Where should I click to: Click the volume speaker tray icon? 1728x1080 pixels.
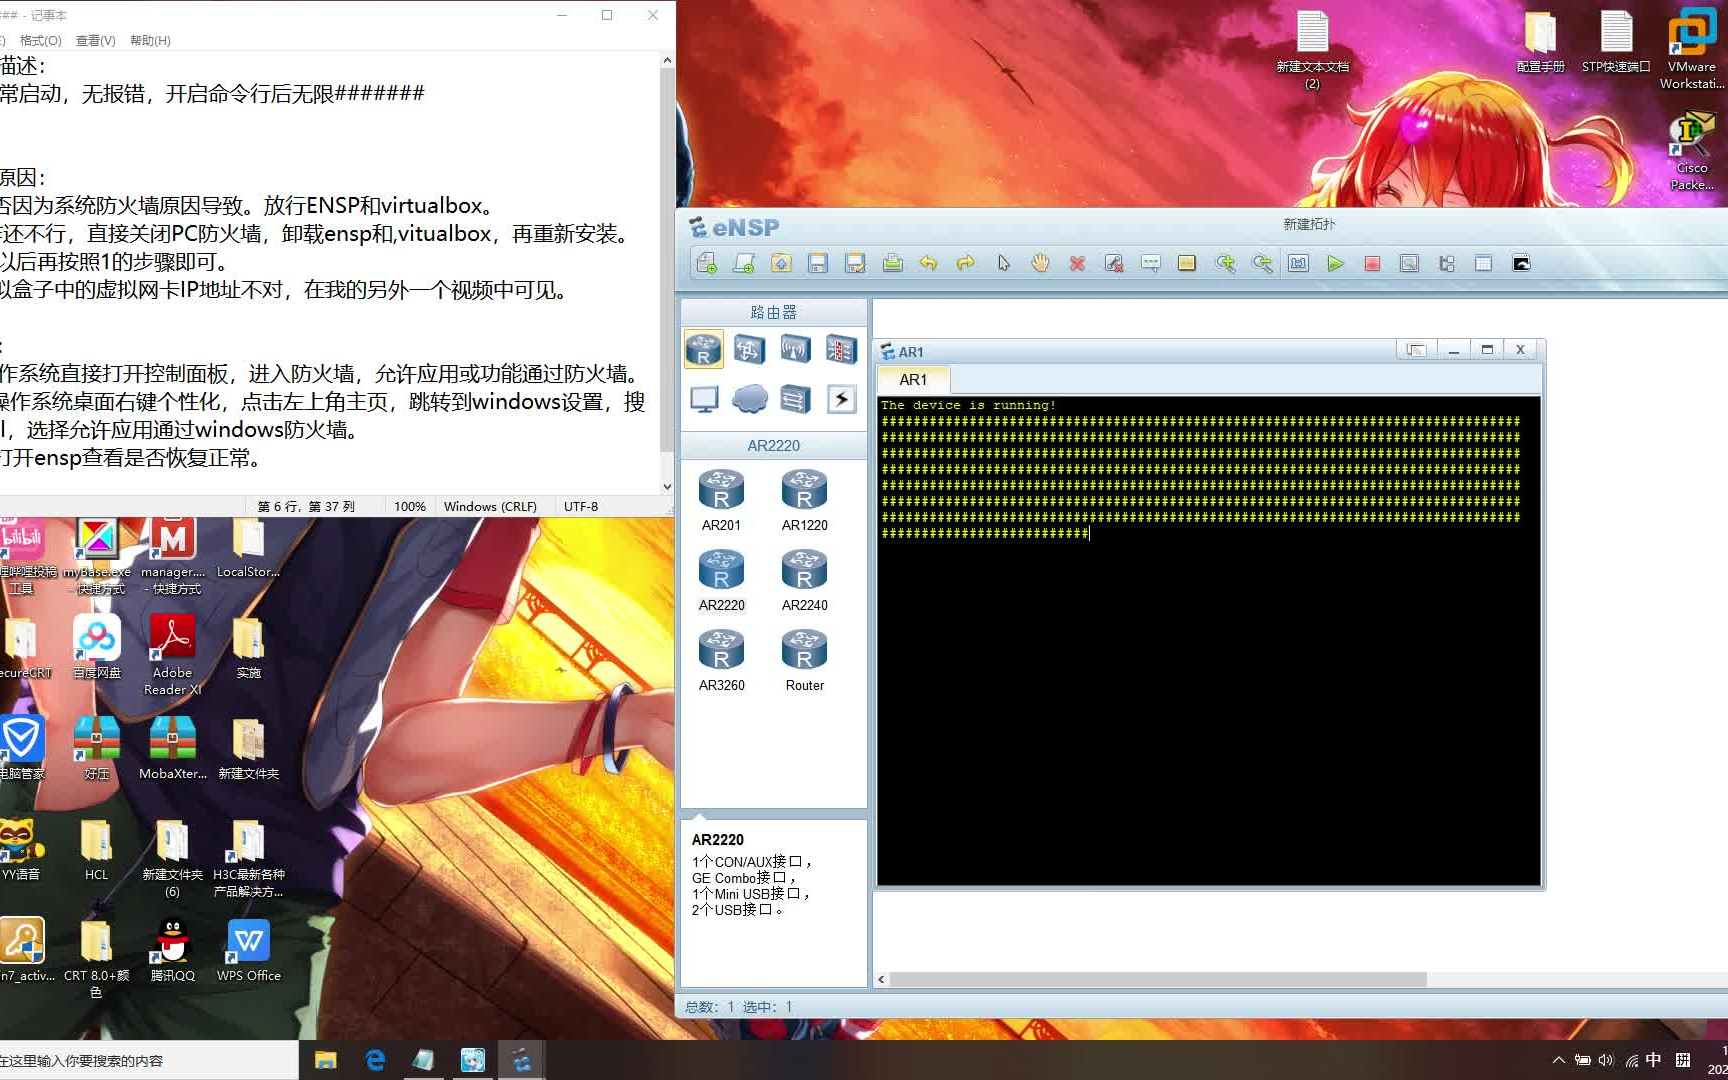pyautogui.click(x=1606, y=1060)
